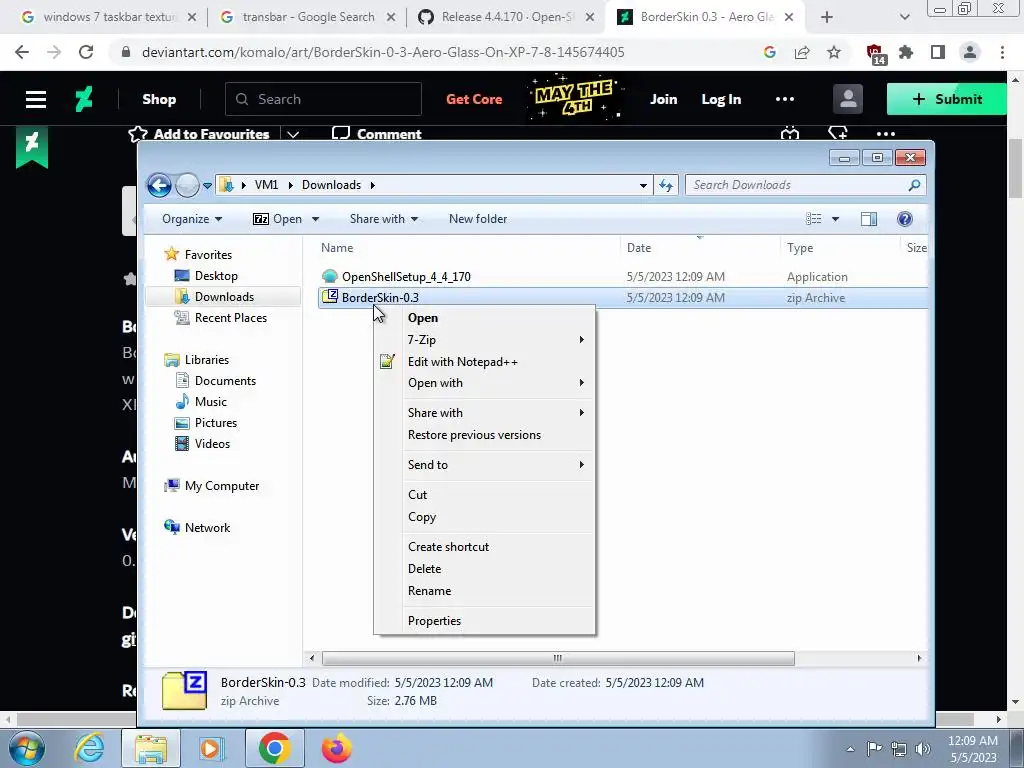
Task: Switch to the transbar Google Search tab
Action: 307,18
